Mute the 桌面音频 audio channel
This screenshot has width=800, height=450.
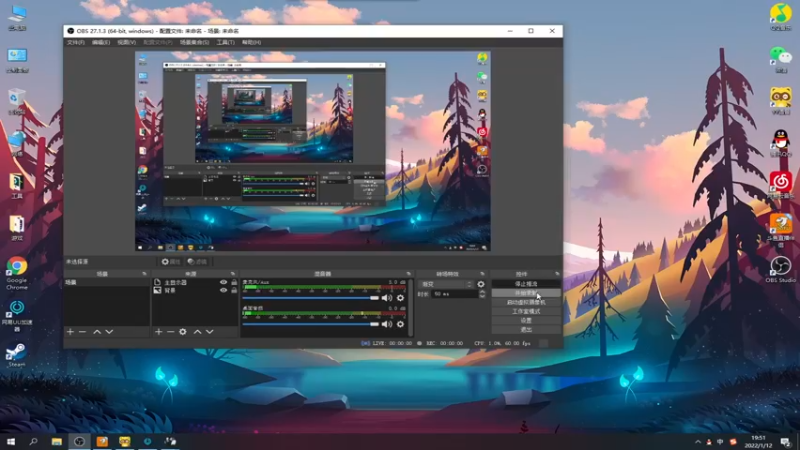(387, 324)
